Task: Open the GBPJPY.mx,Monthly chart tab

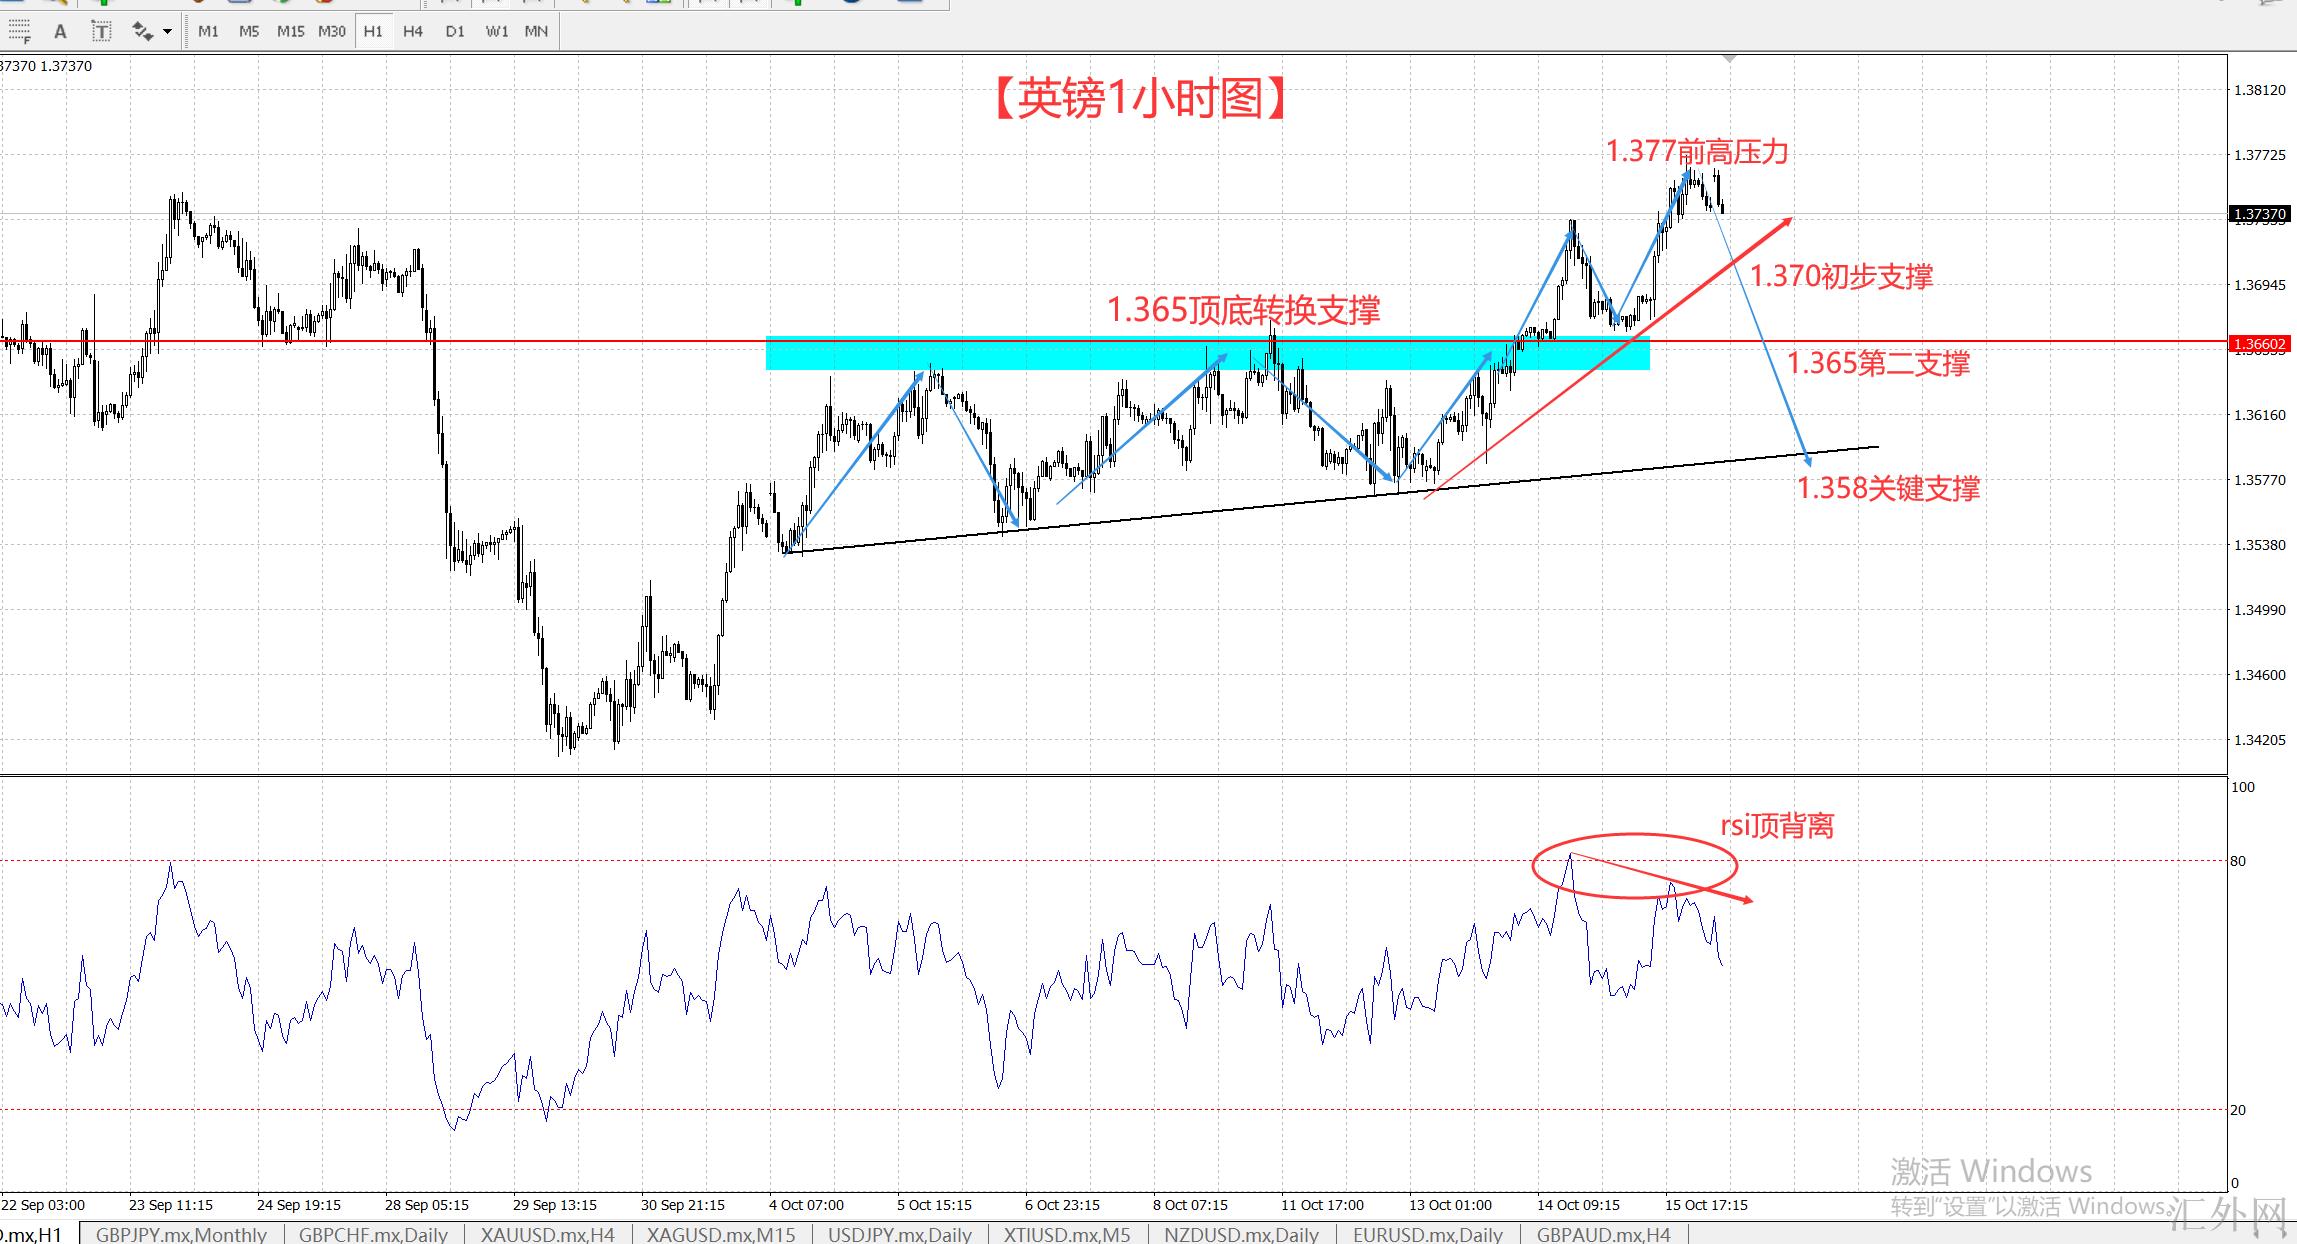Action: click(181, 1234)
